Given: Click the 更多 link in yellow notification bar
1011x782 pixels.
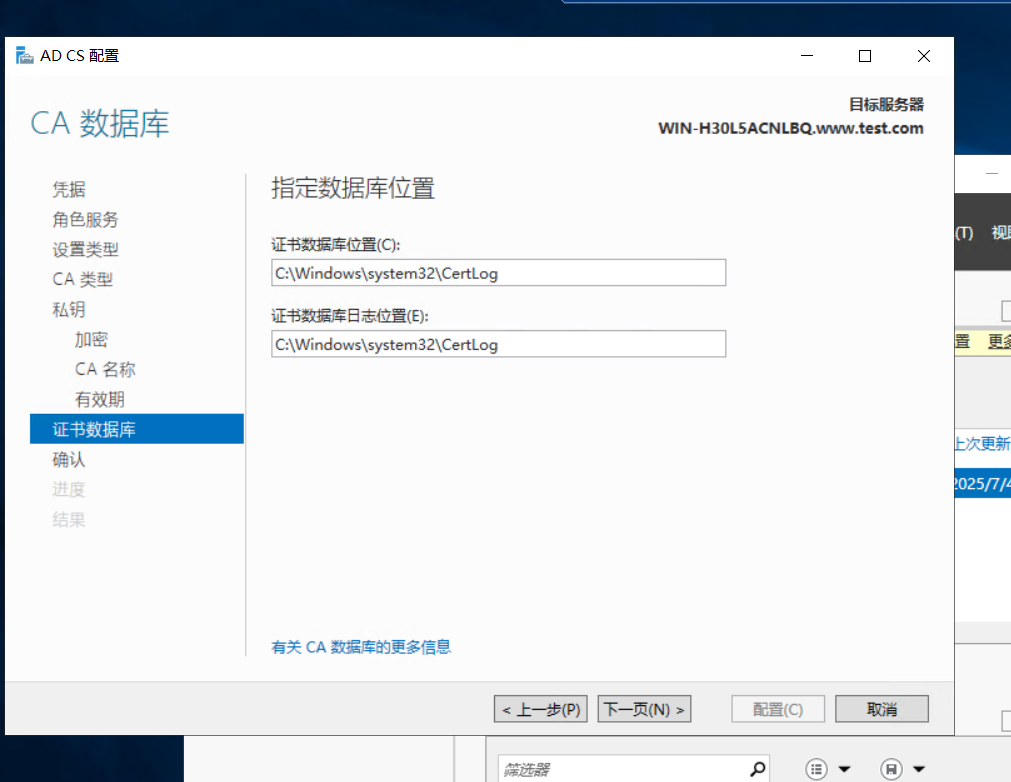Looking at the screenshot, I should [x=999, y=342].
